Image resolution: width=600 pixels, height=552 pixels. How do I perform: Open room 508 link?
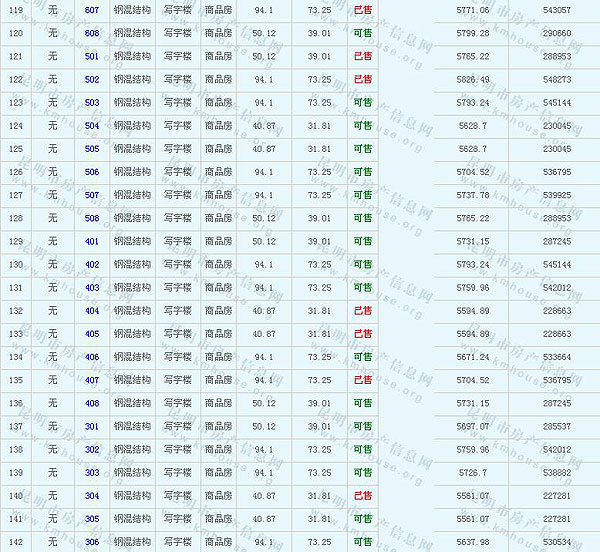point(92,218)
